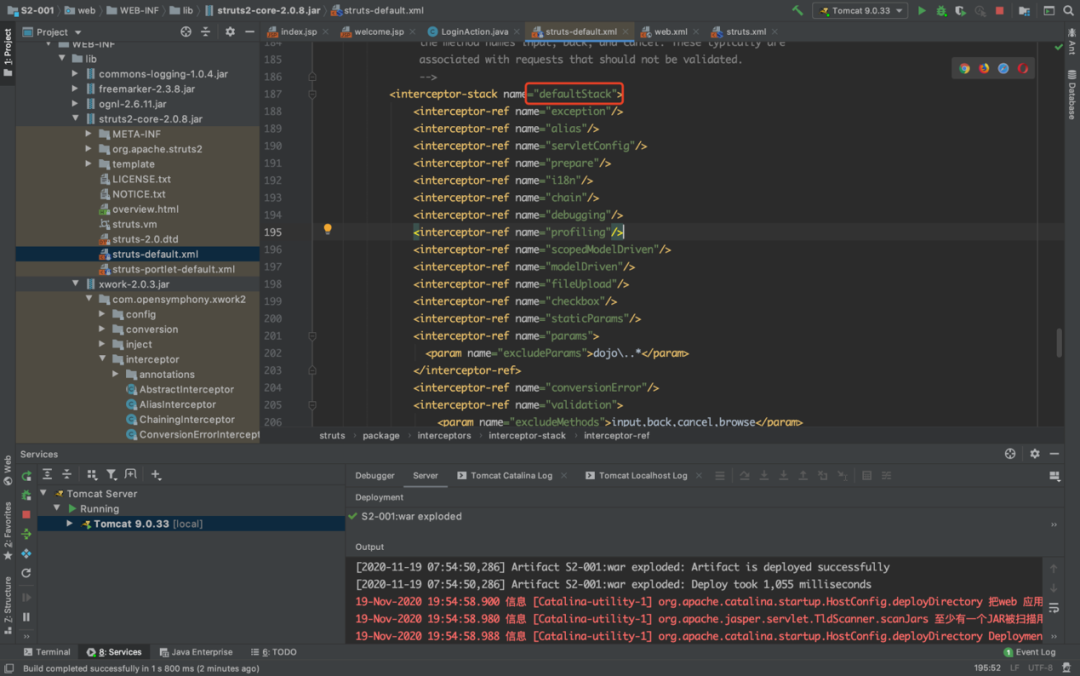This screenshot has height=676, width=1080.
Task: Close the struts-default.xml editor tab
Action: tap(625, 32)
